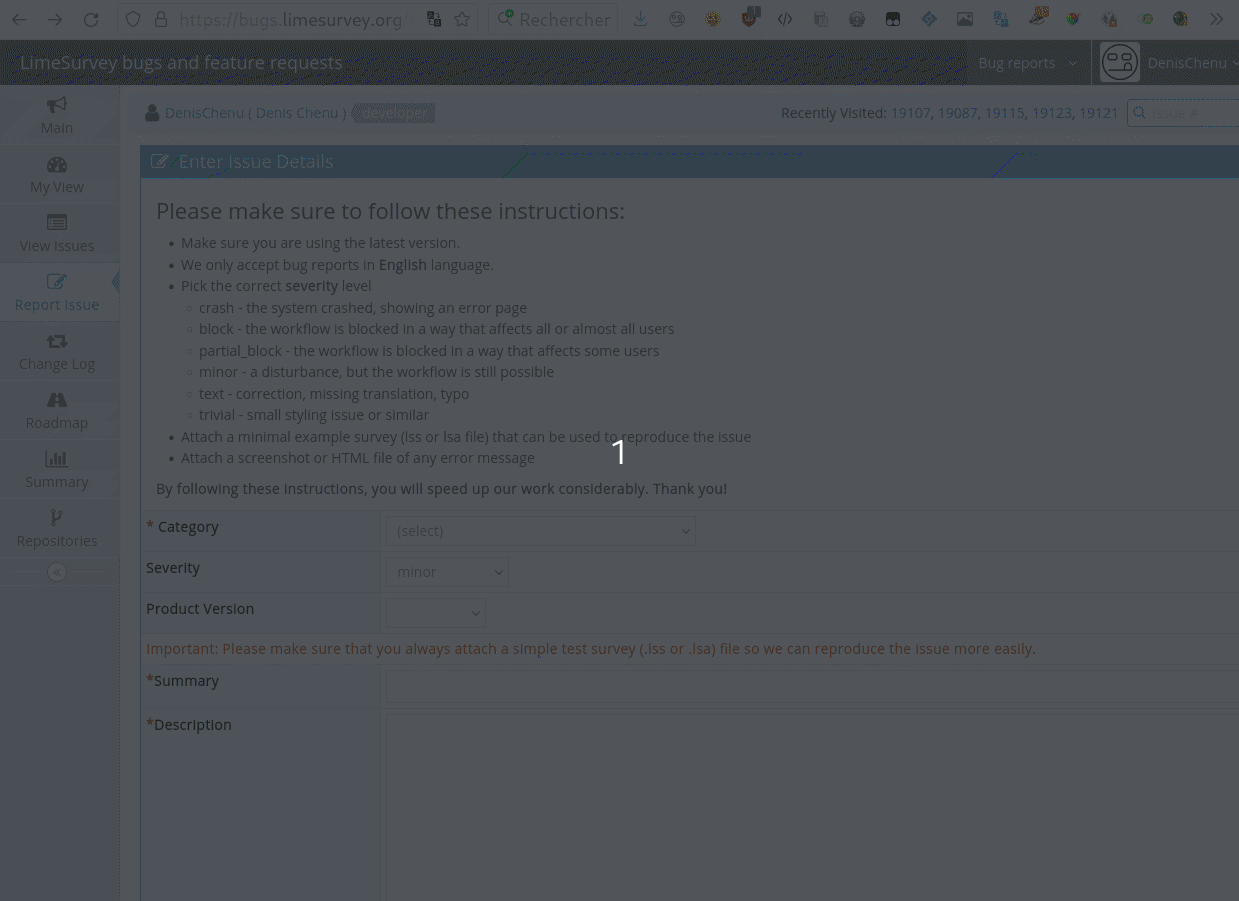The width and height of the screenshot is (1239, 901).
Task: Click the 'crash - the system crashed' line
Action: click(363, 308)
